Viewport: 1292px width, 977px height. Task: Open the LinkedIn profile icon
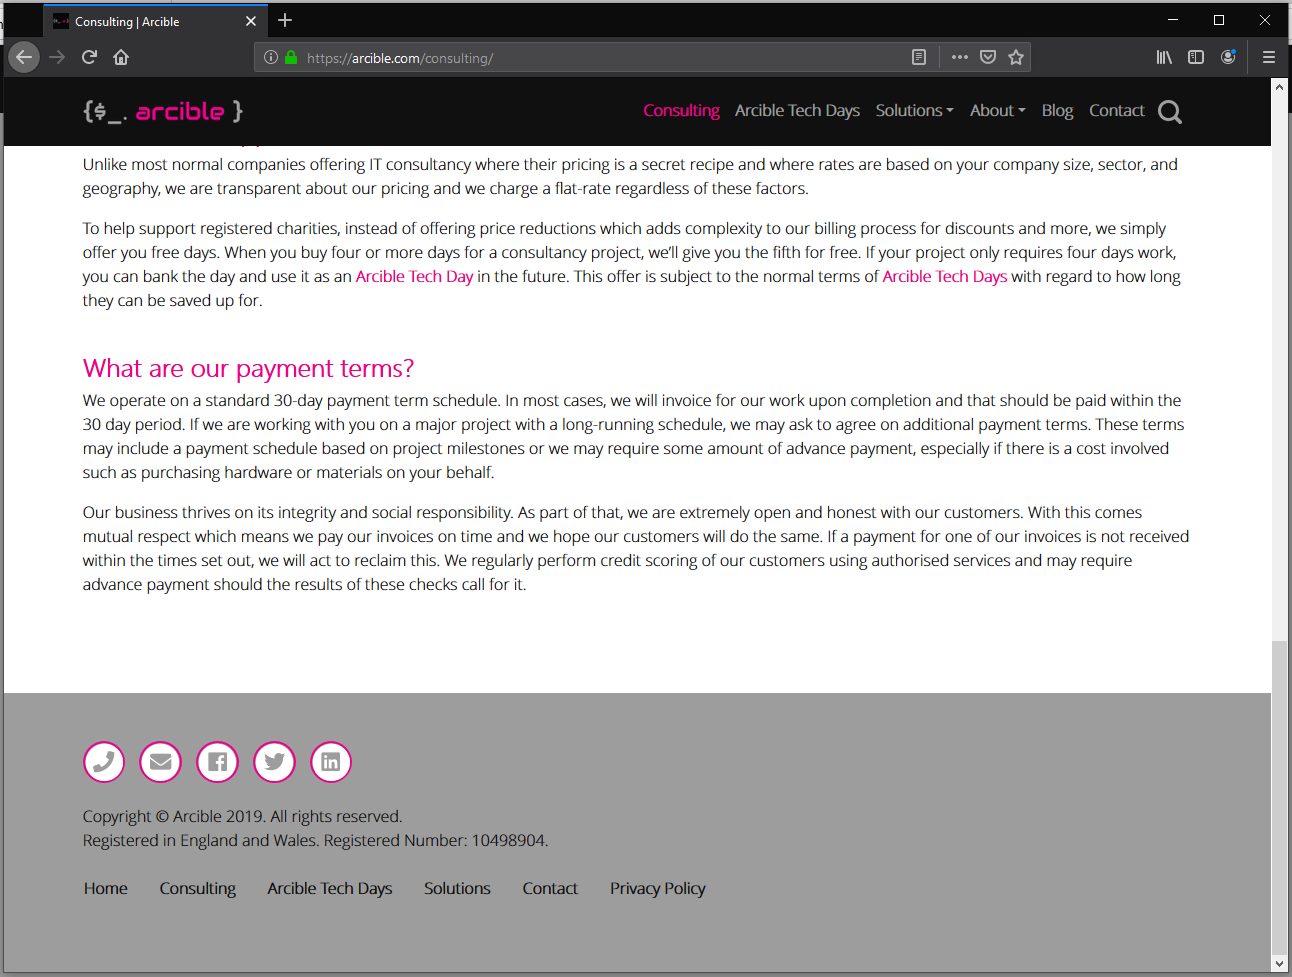point(331,762)
